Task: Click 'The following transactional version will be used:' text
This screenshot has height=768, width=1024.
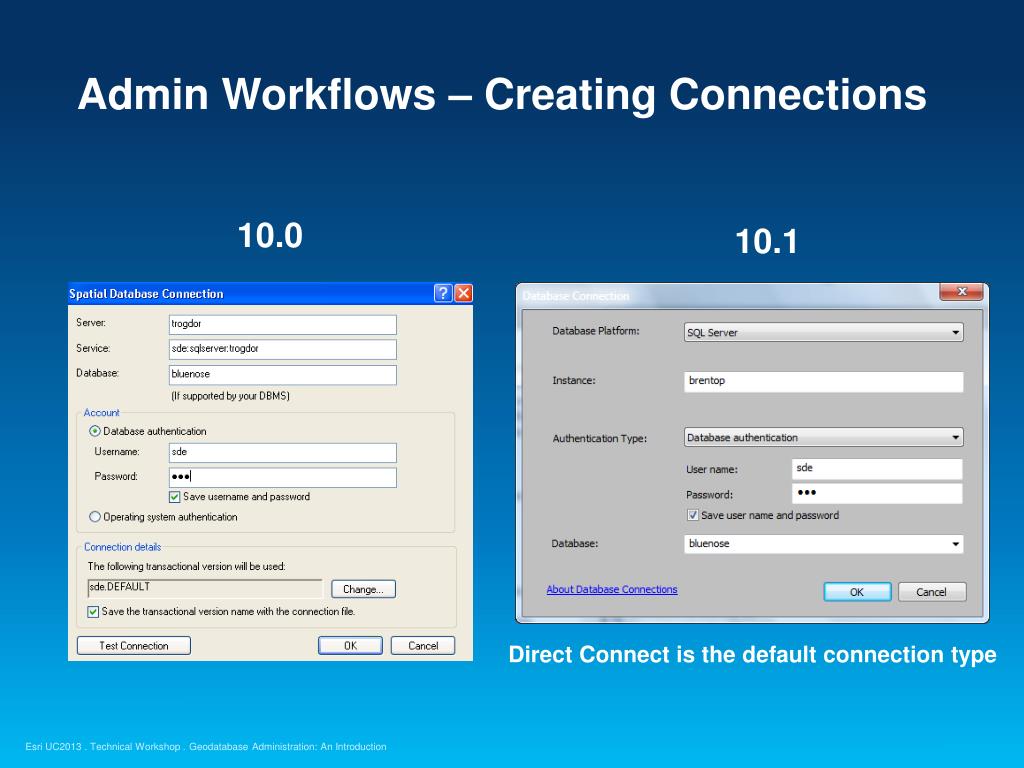Action: (x=187, y=566)
